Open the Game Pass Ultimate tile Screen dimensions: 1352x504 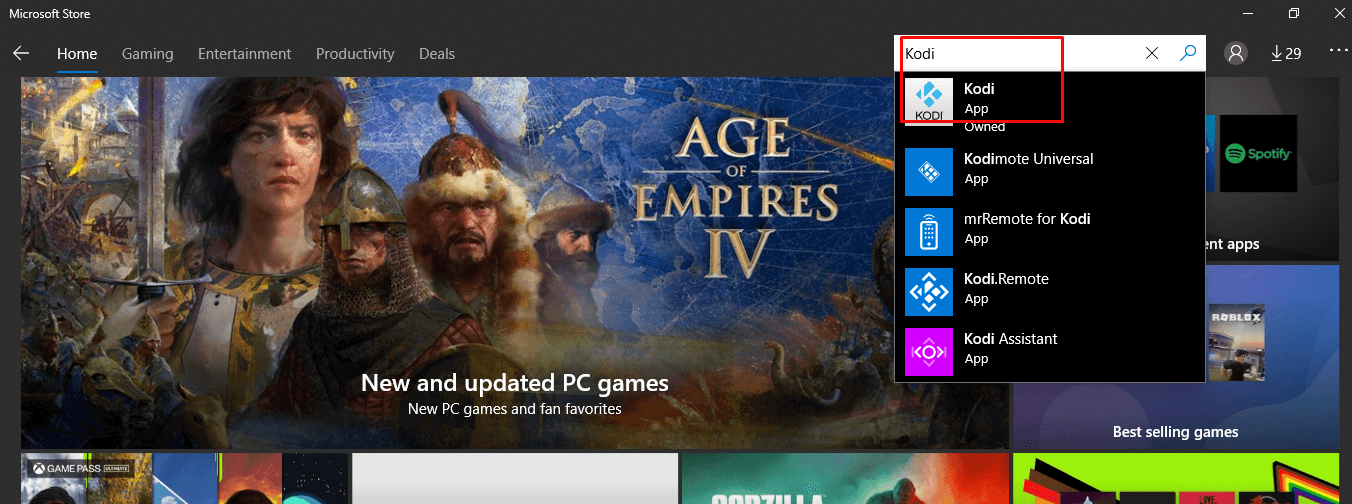[x=184, y=478]
